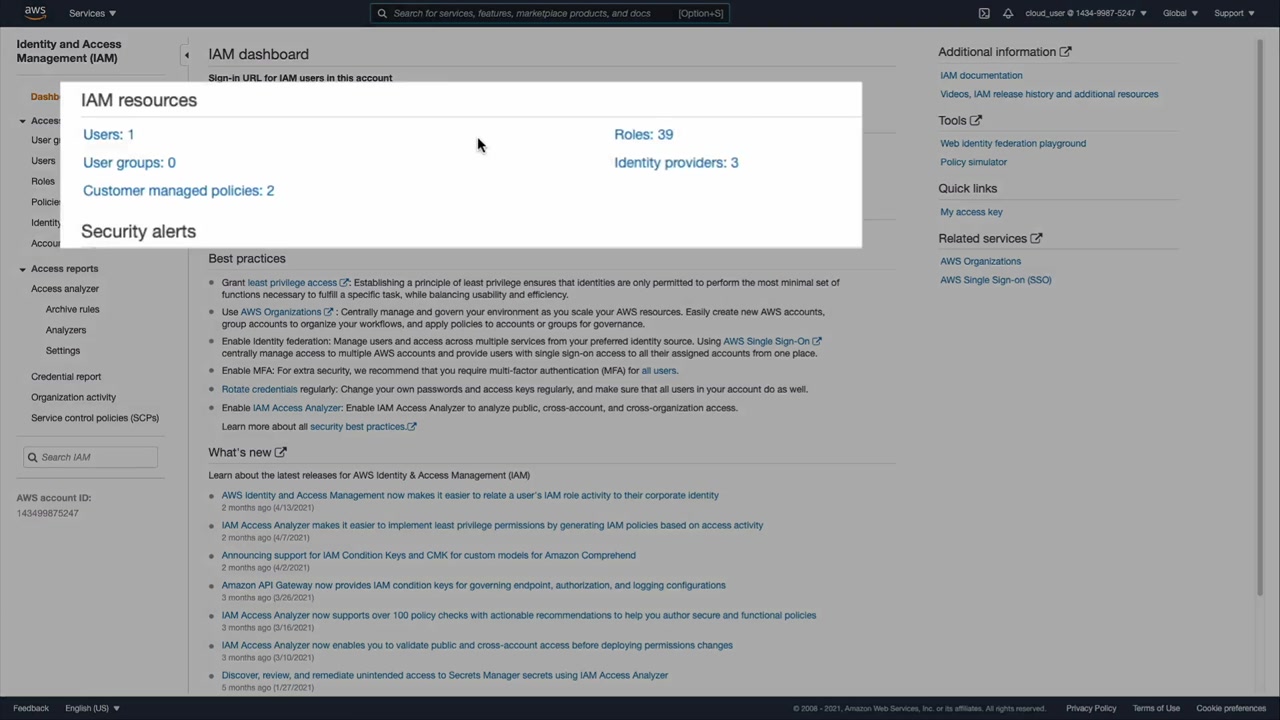Collapse the Access management section arrow
The image size is (1280, 720).
22,121
